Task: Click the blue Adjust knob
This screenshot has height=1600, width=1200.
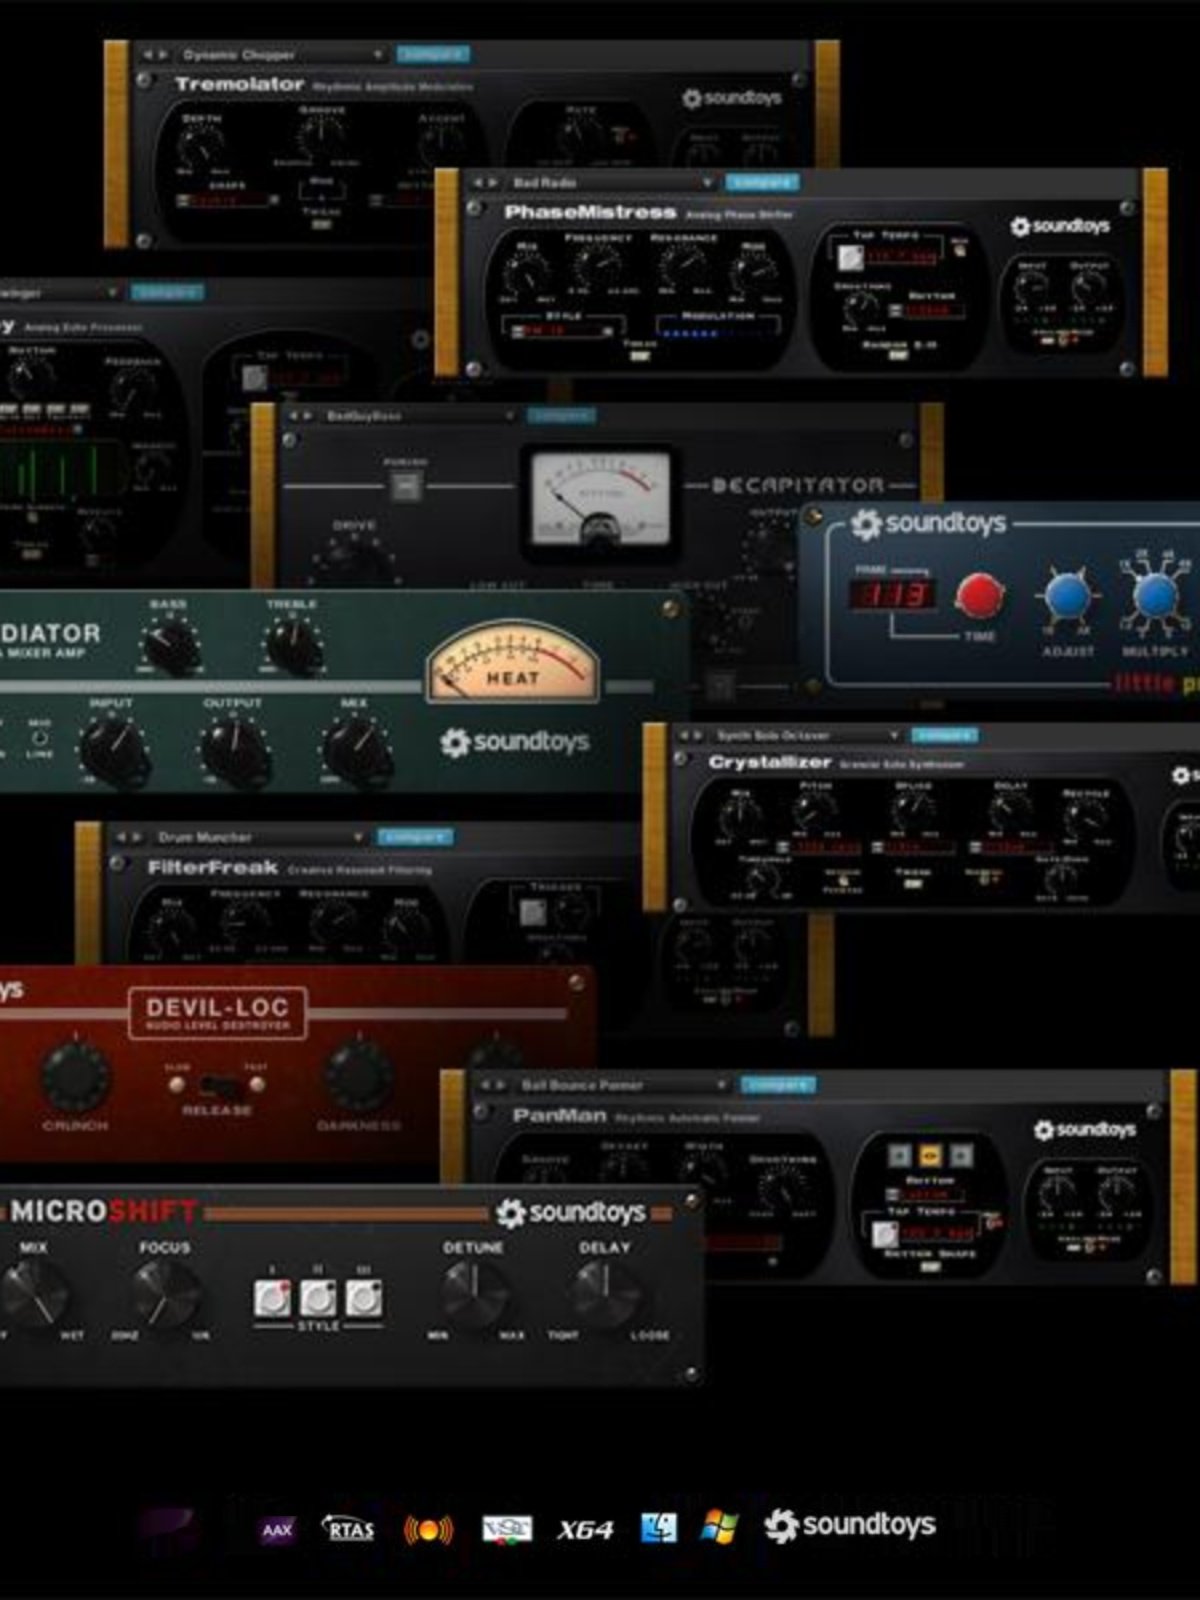Action: (x=1068, y=597)
